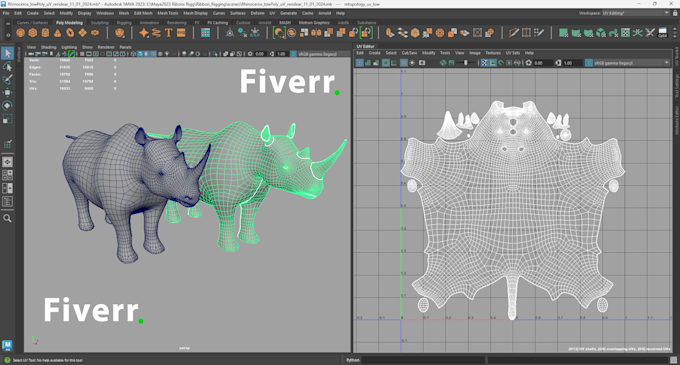680x365 pixels.
Task: Activate the Paint Selection tool
Action: 7,80
